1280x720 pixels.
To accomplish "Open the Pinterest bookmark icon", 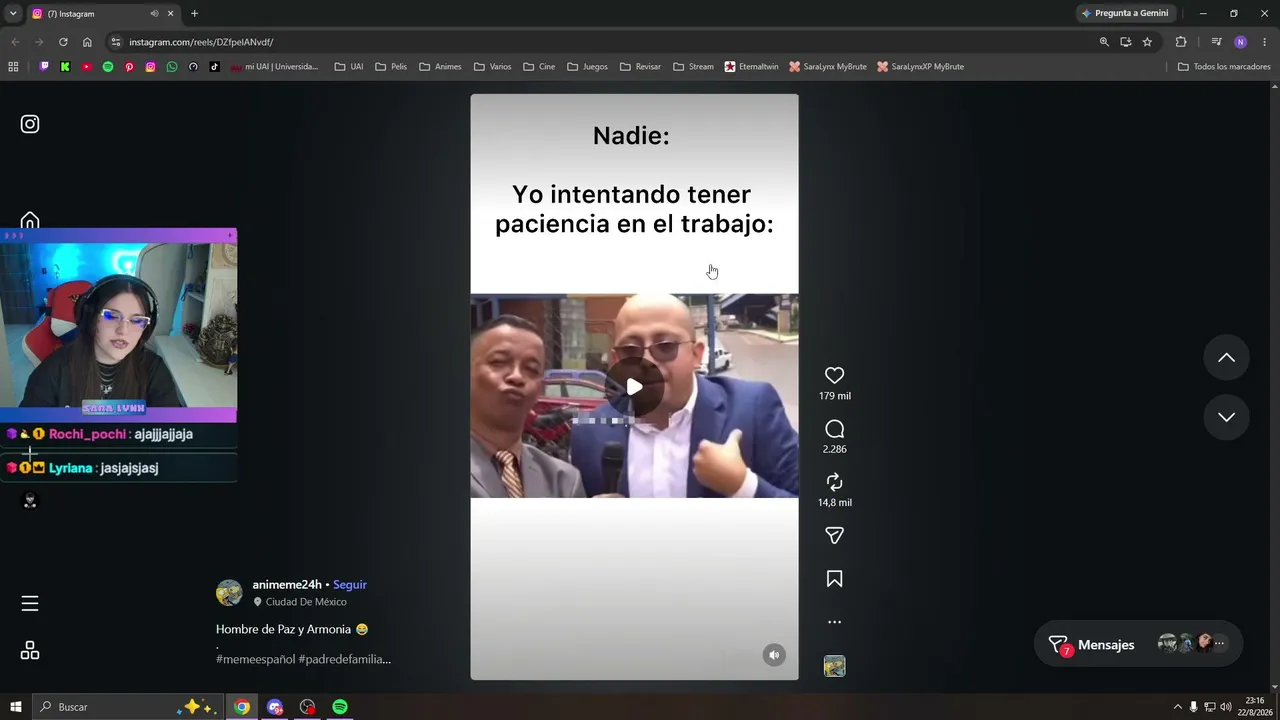I will click(x=129, y=67).
